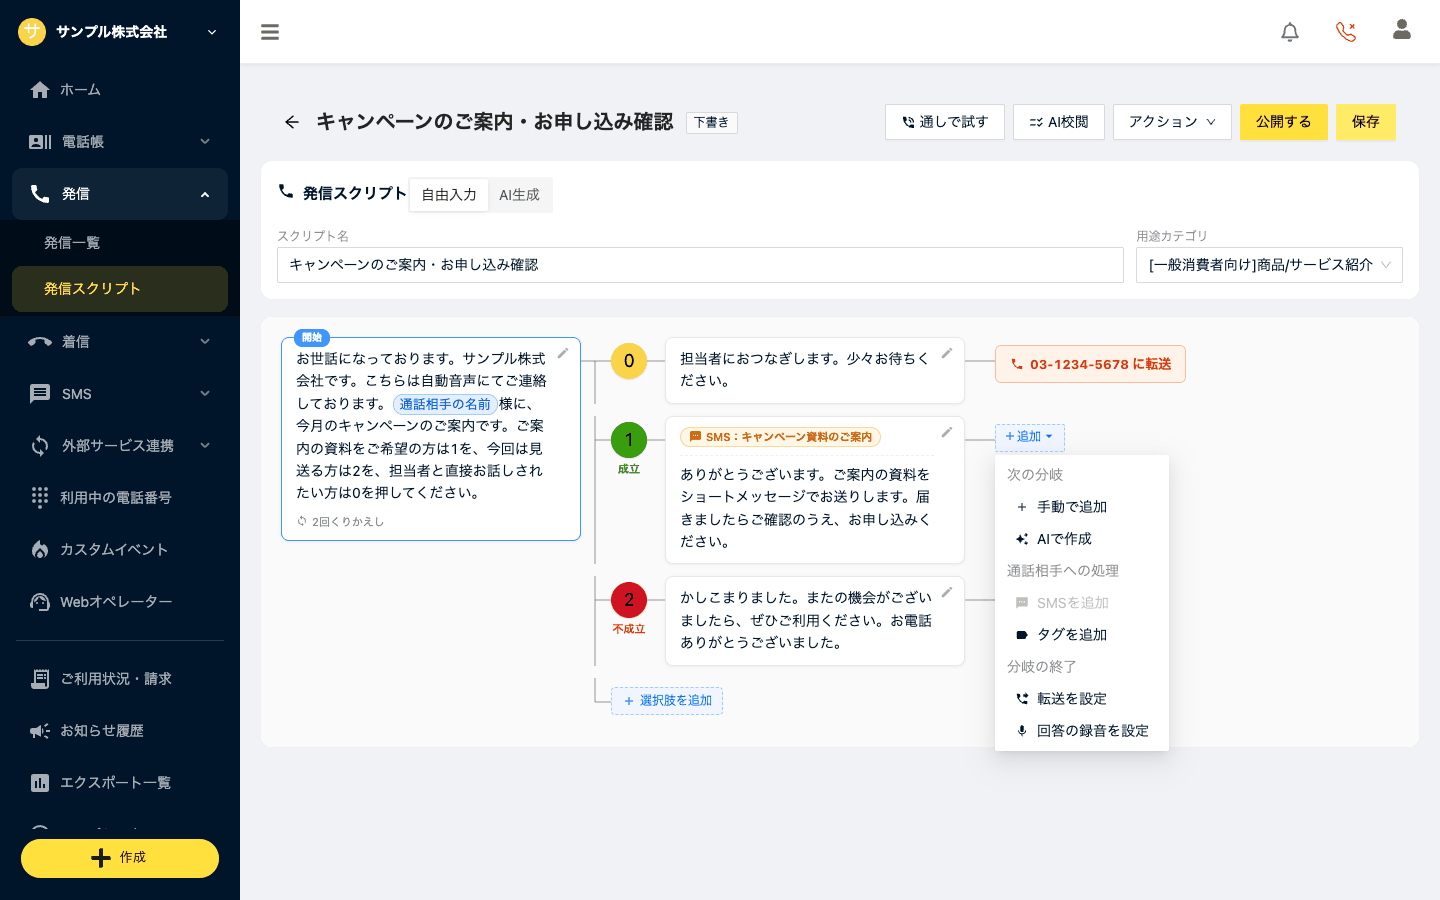Open 利用中の電話番号 in the sidebar

click(x=120, y=498)
